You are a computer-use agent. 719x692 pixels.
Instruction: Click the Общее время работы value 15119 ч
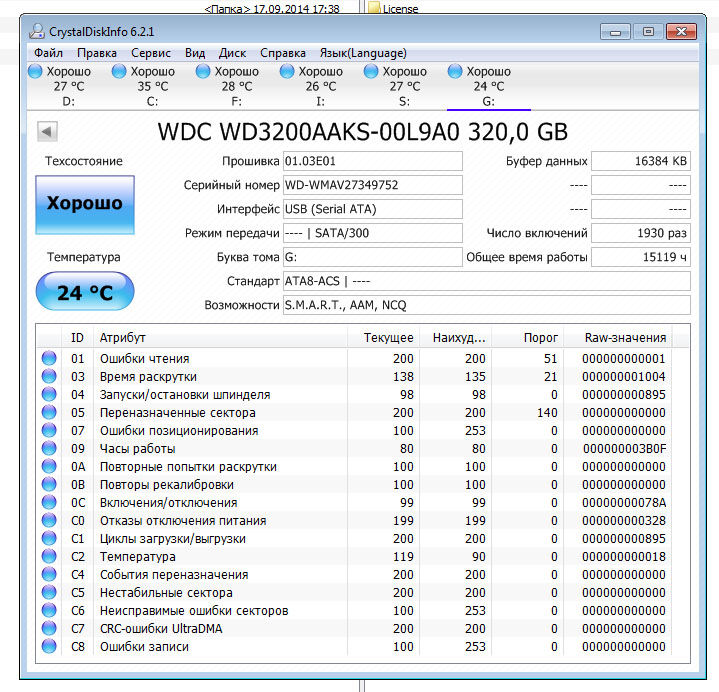pos(641,257)
